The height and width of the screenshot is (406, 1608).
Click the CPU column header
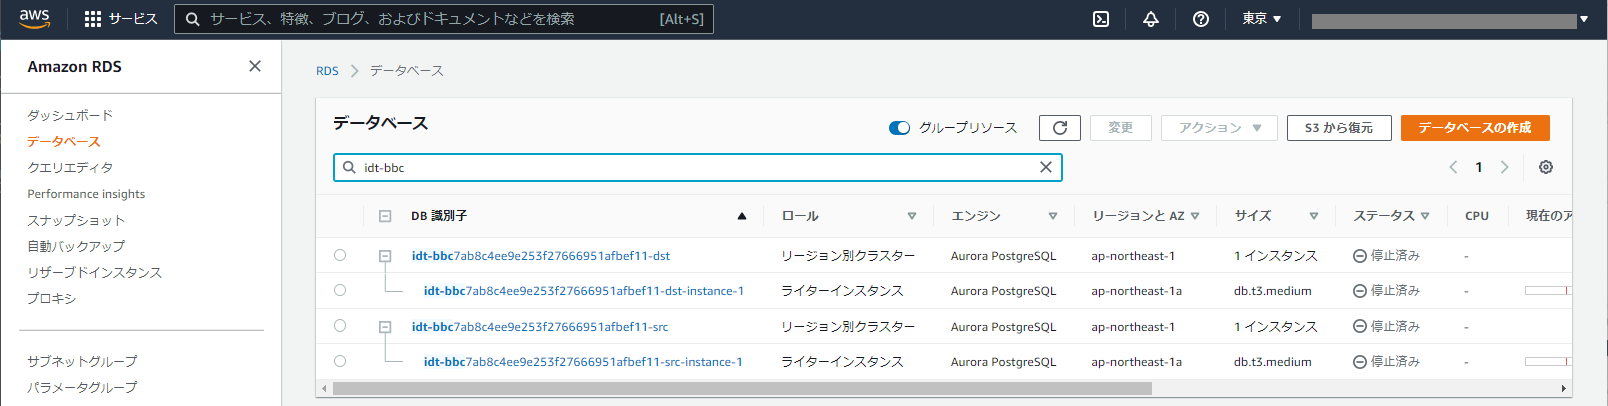[x=1477, y=216]
